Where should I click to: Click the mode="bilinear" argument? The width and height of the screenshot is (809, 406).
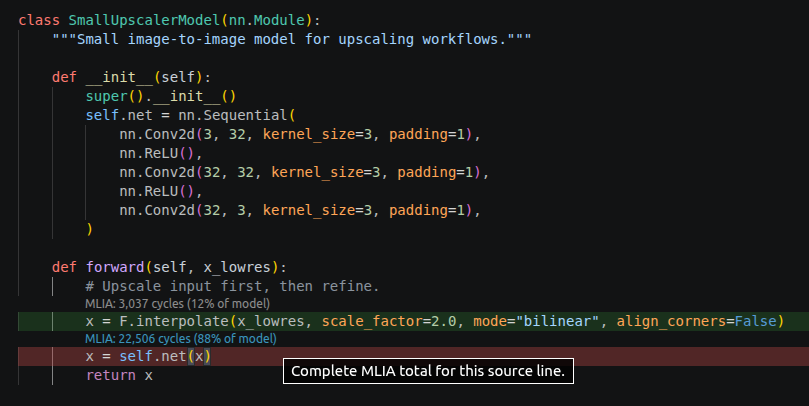click(536, 321)
